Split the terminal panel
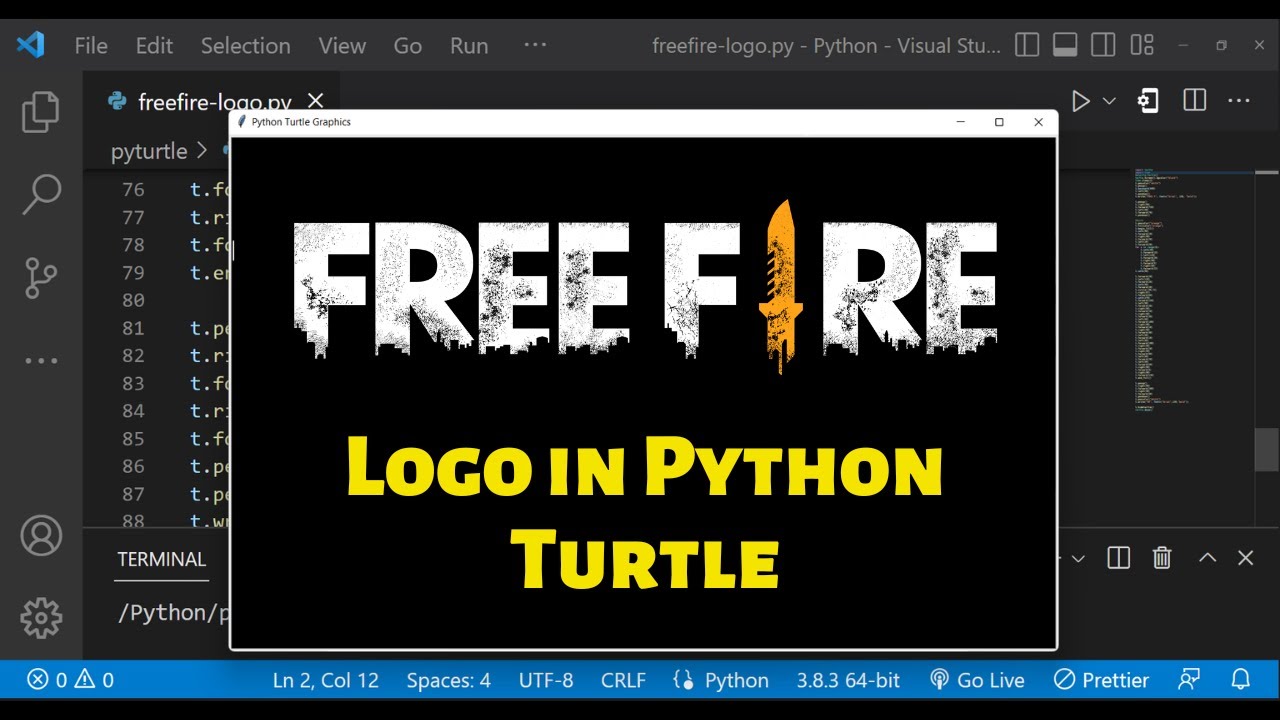Screen dimensions: 1280x720 click(x=1119, y=558)
